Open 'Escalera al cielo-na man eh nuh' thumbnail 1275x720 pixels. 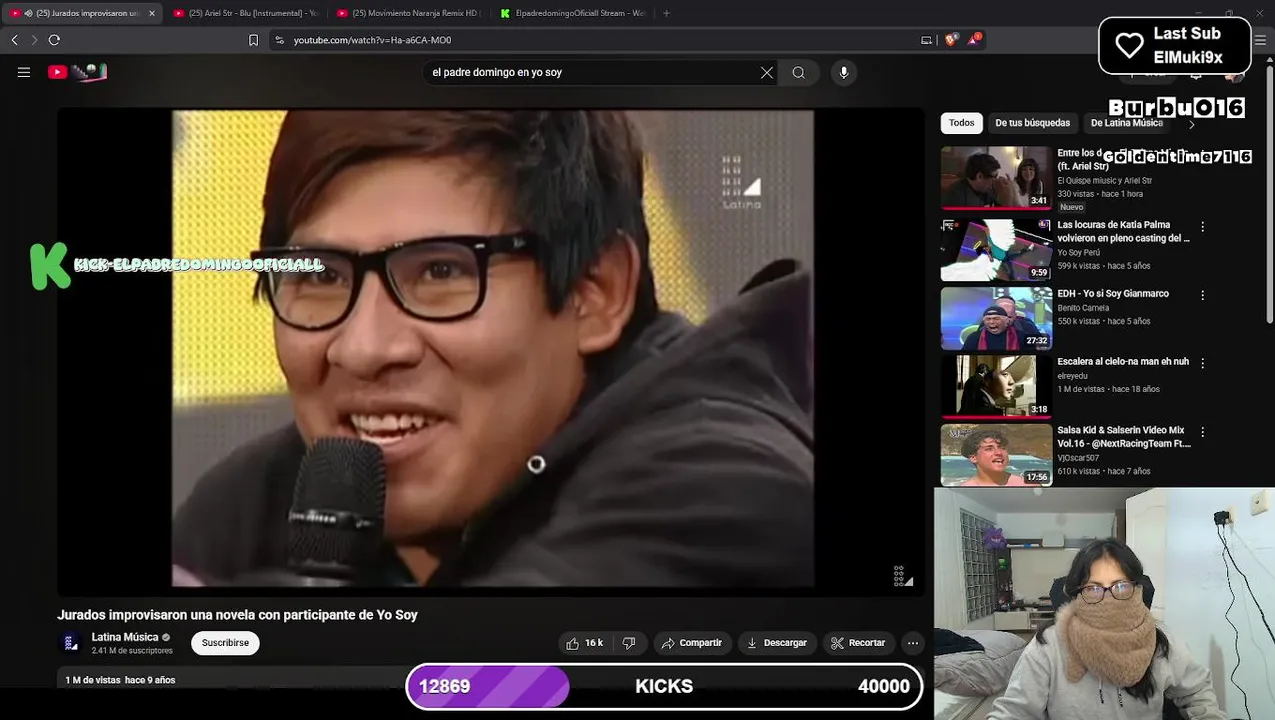pyautogui.click(x=996, y=386)
